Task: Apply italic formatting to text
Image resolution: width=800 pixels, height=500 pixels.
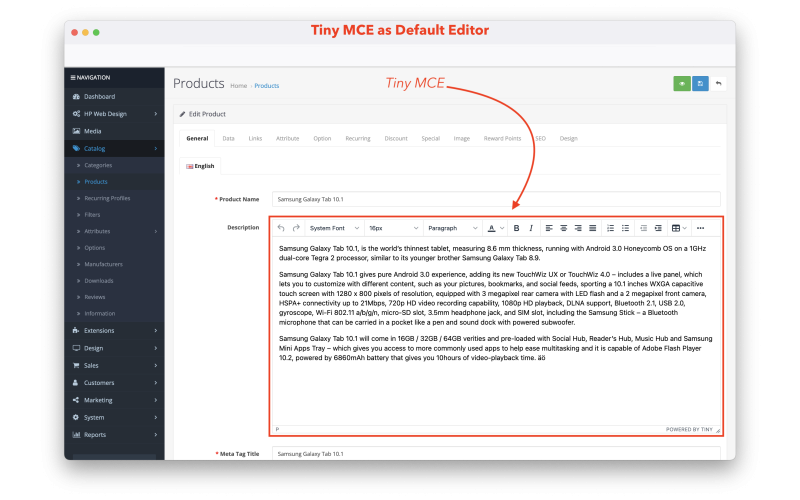Action: coord(531,228)
